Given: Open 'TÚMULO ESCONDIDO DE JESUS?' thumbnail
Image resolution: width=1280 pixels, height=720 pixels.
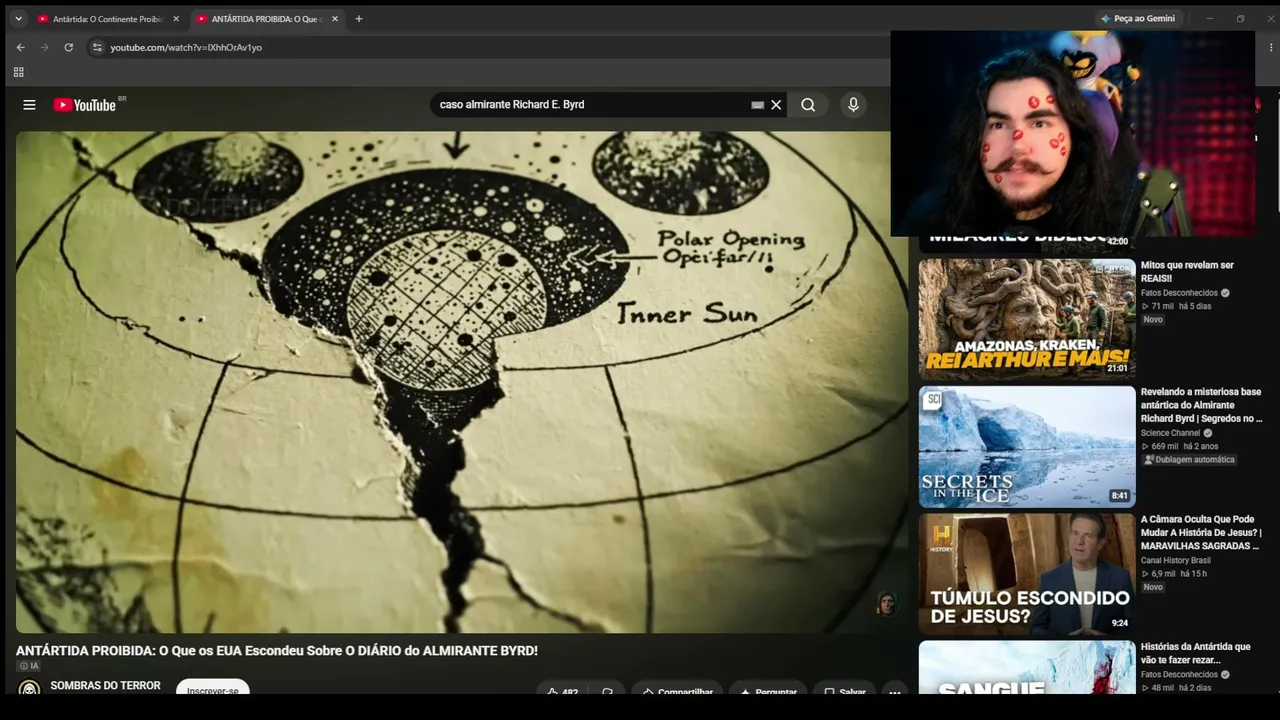Looking at the screenshot, I should click(x=1027, y=574).
